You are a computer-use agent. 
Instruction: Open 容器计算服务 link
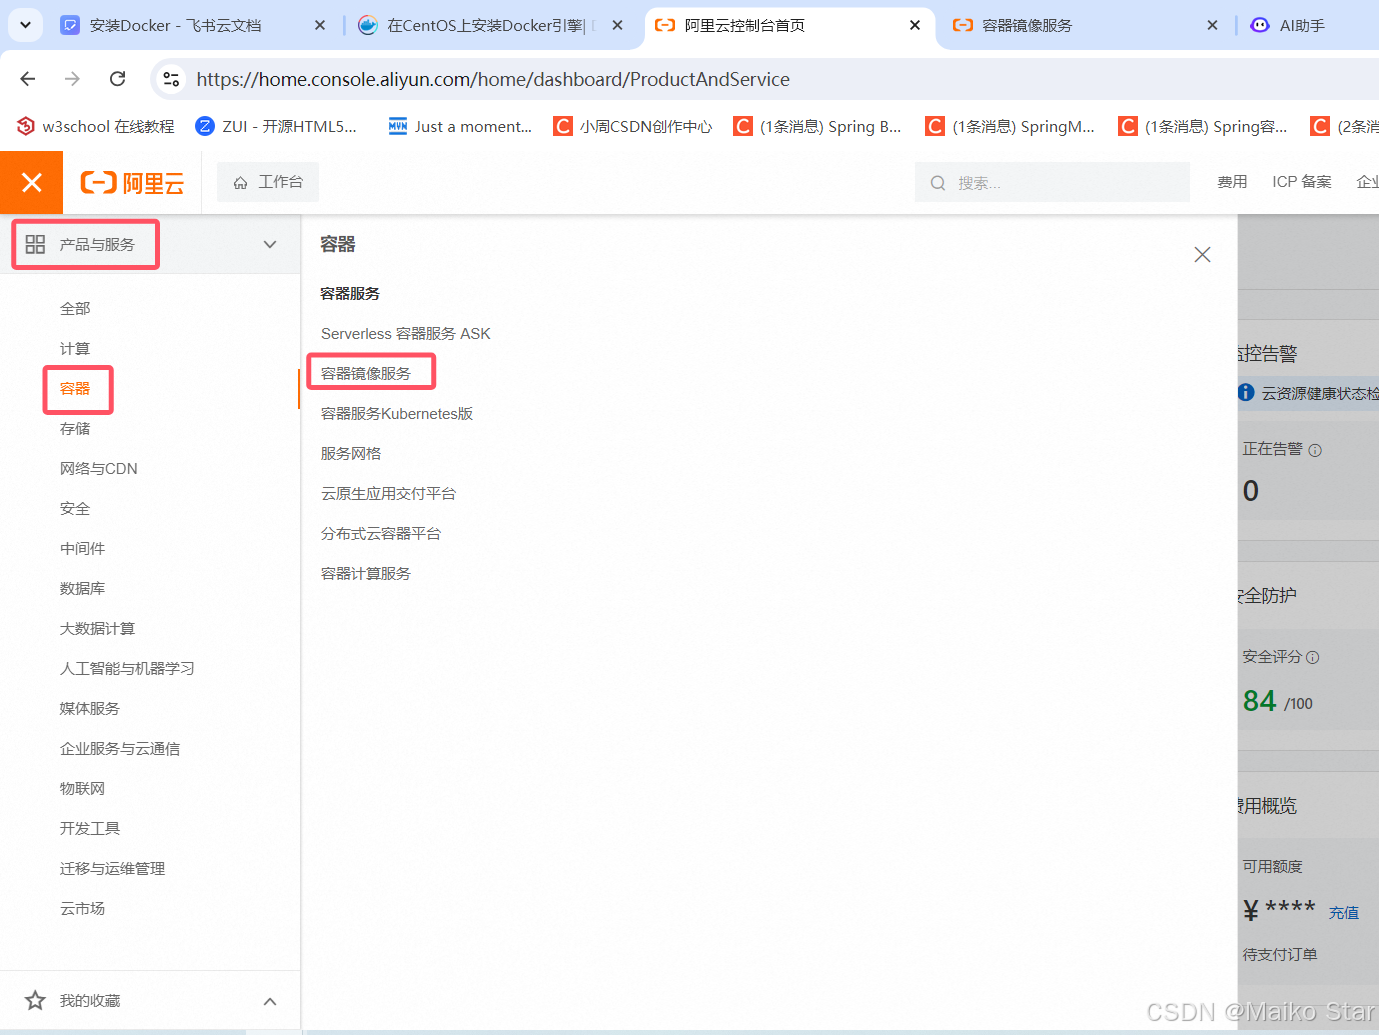366,574
